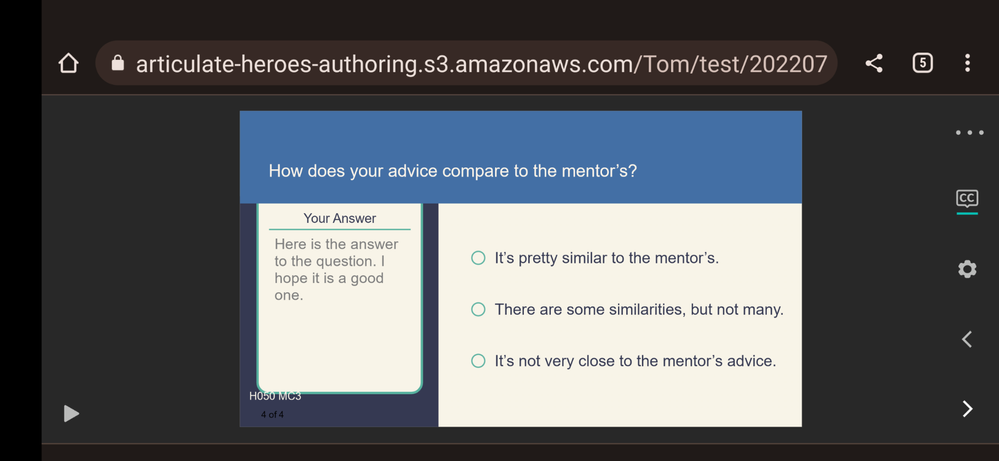The image size is (999, 461).
Task: Share this page using the share icon
Action: tap(874, 64)
